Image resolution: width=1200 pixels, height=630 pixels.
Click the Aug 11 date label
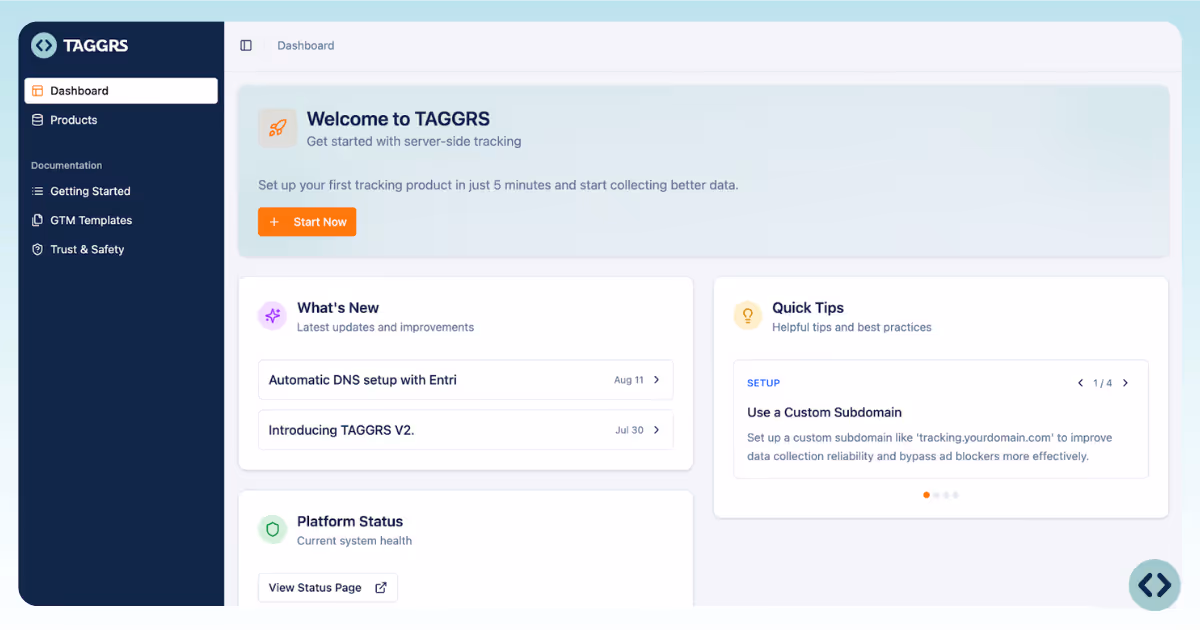click(629, 380)
